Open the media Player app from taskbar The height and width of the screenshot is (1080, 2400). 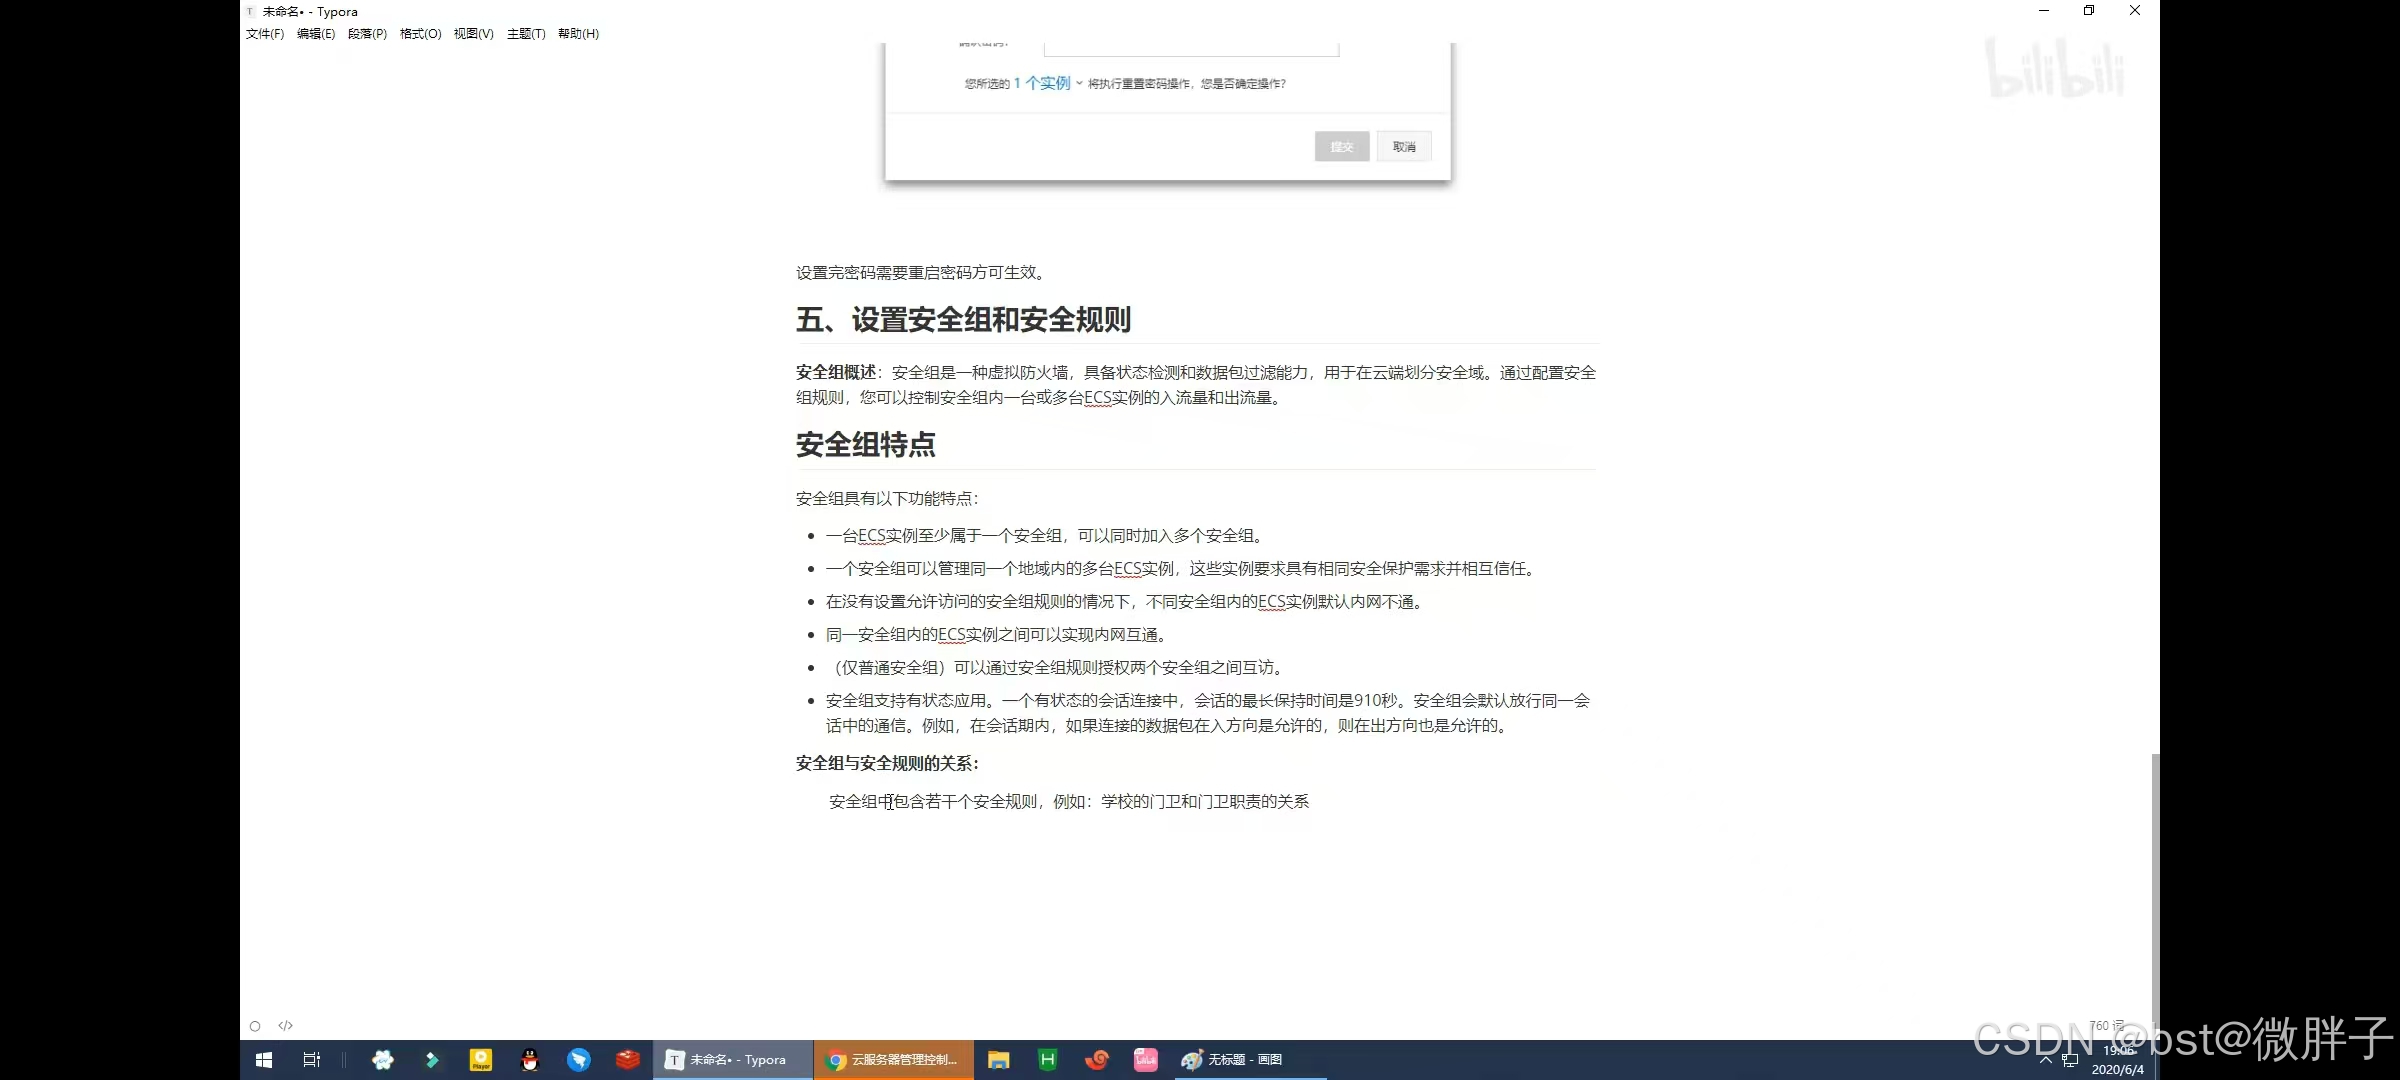pyautogui.click(x=481, y=1059)
